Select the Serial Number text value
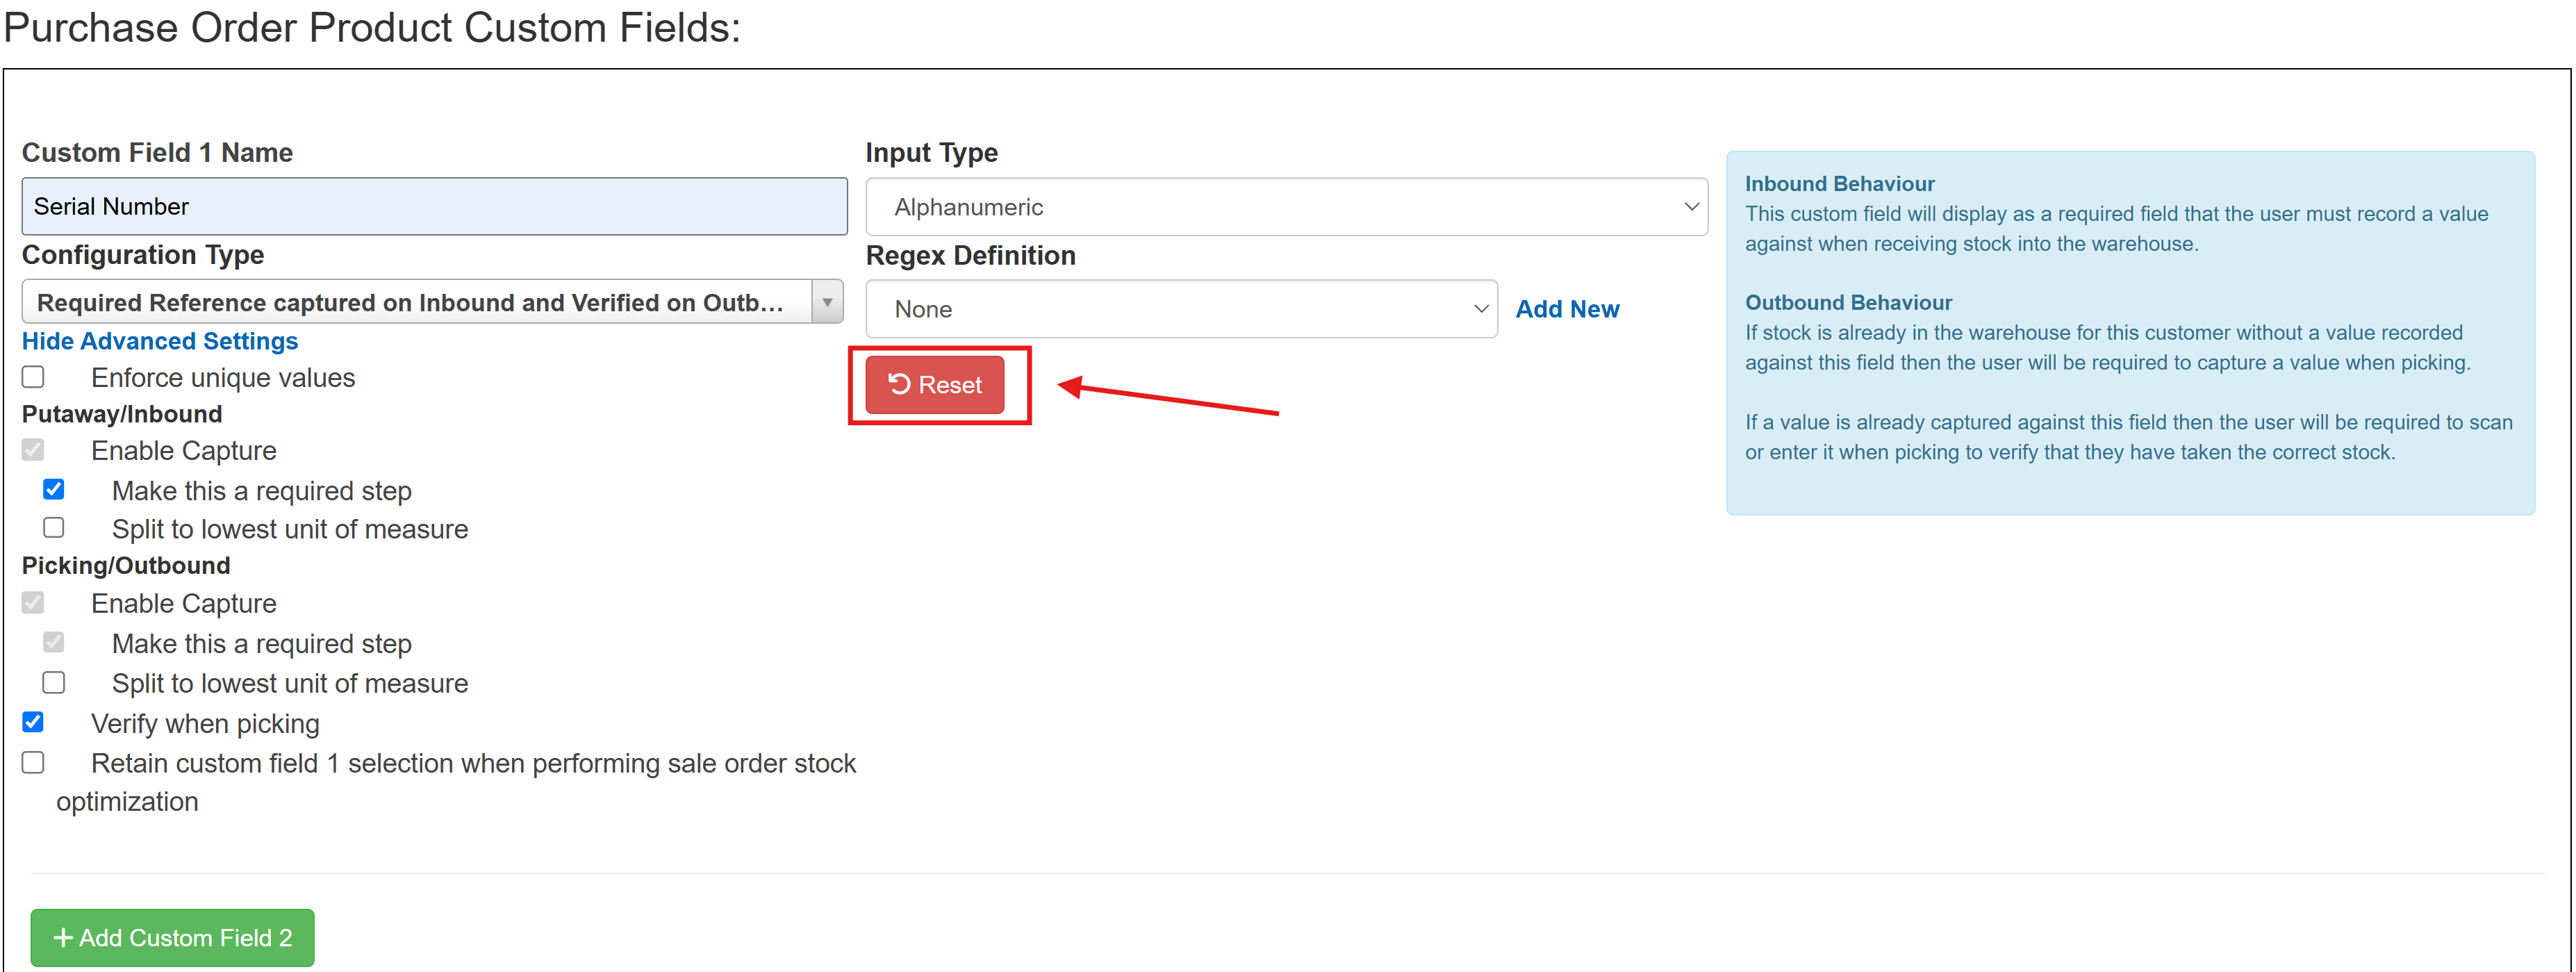 point(111,206)
